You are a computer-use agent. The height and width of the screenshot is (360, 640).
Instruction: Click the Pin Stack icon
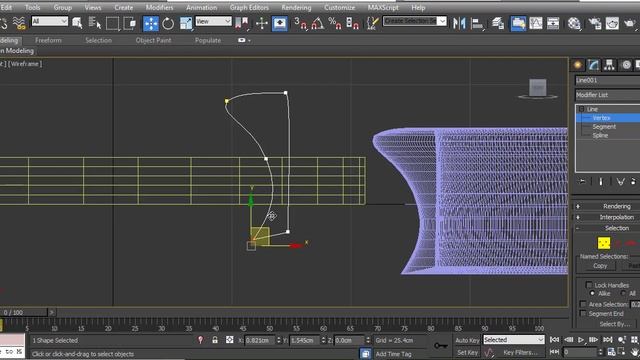582,181
